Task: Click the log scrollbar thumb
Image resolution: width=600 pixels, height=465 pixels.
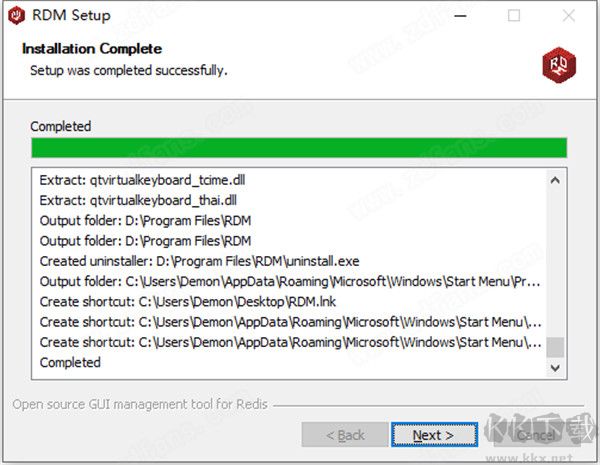Action: pyautogui.click(x=555, y=346)
